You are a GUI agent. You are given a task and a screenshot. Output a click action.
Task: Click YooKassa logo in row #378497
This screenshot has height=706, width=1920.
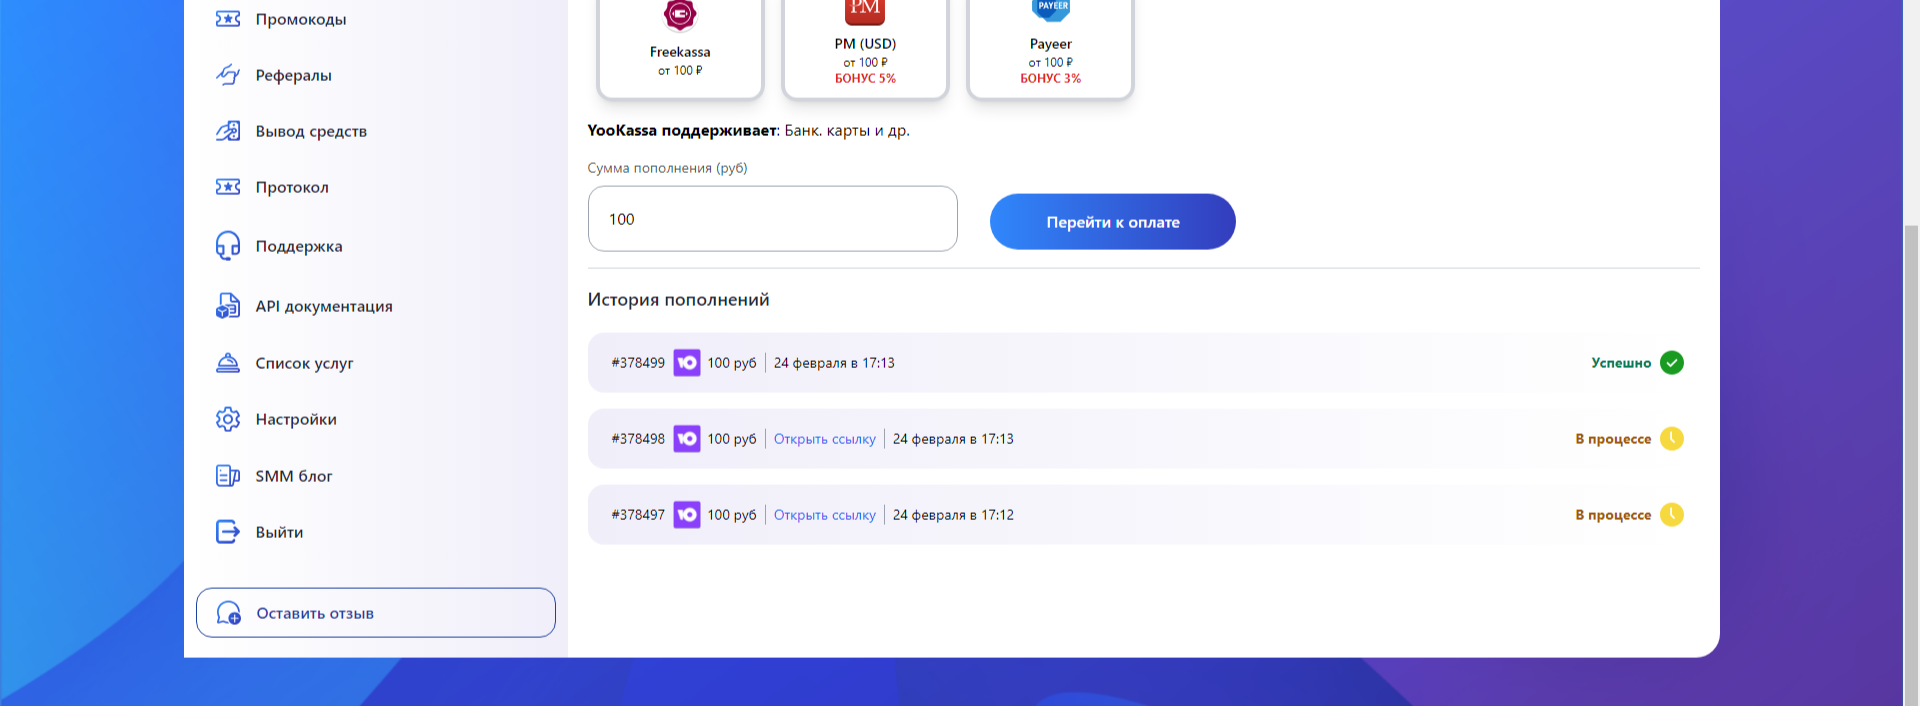point(687,515)
